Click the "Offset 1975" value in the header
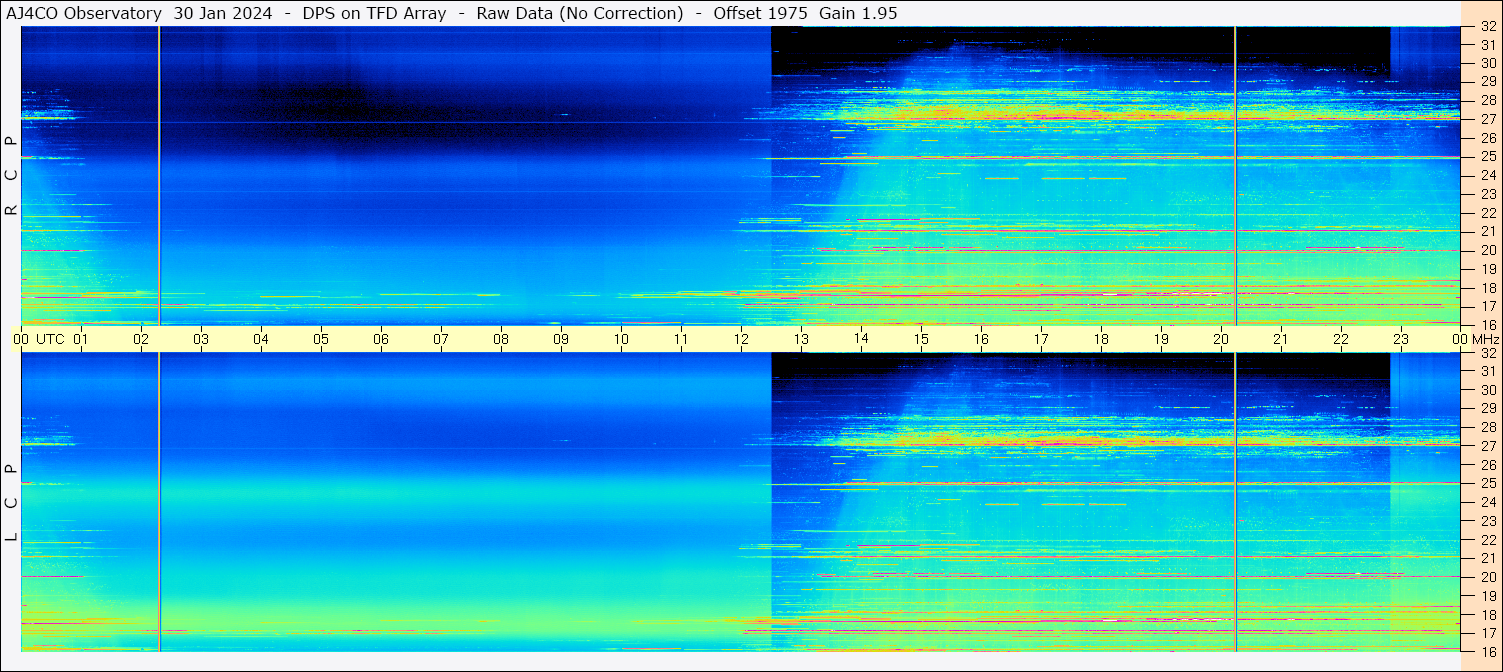 pos(760,14)
